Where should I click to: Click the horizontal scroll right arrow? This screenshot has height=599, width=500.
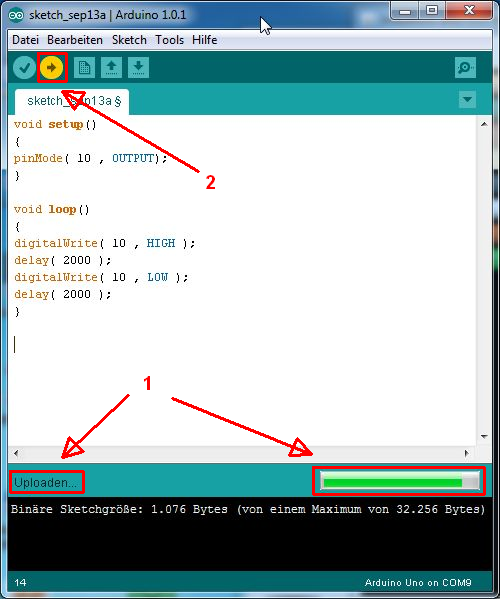467,453
